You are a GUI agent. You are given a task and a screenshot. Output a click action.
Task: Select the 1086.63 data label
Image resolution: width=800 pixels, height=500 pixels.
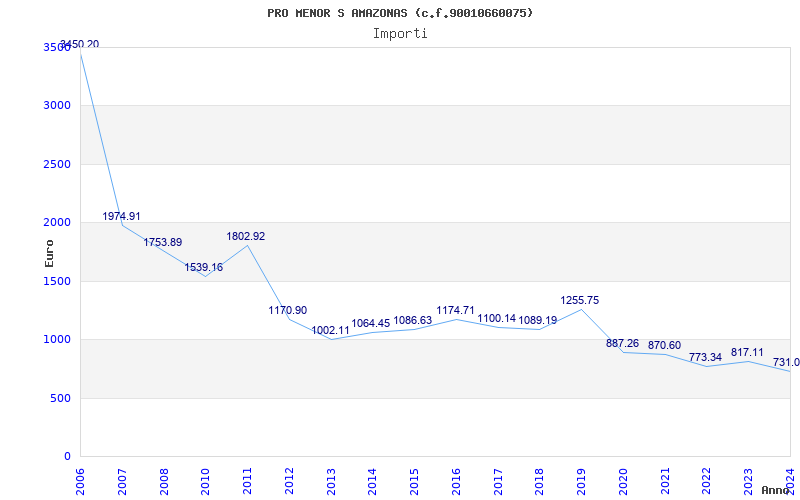tap(413, 320)
